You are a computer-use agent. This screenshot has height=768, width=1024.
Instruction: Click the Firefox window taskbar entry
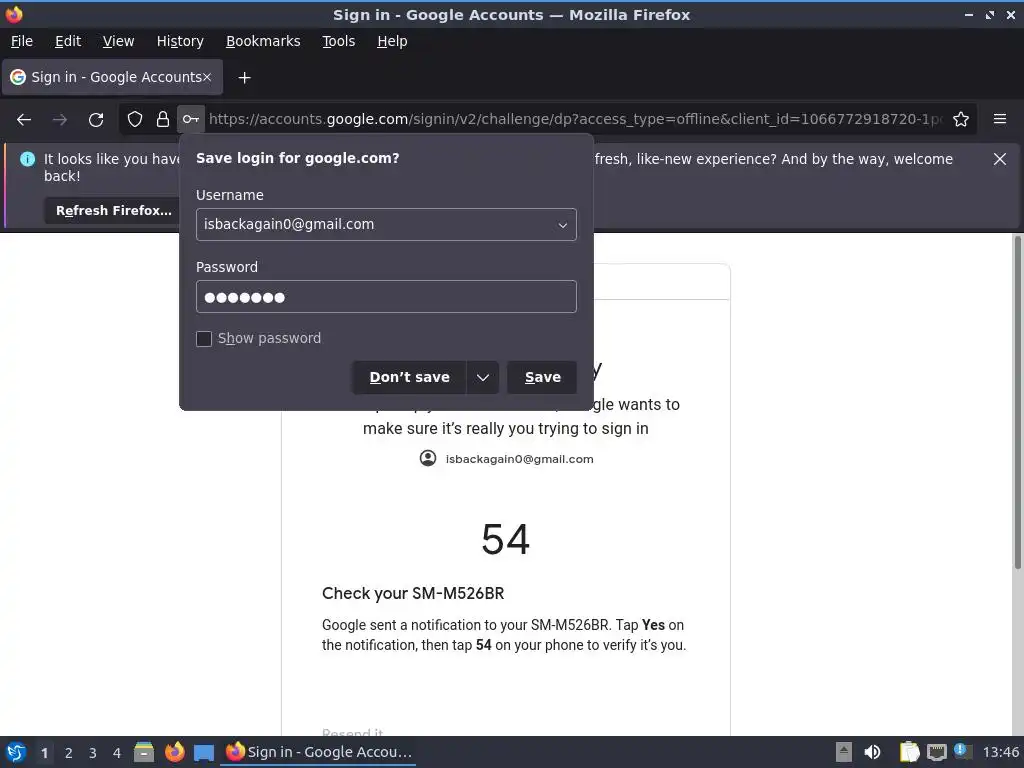(319, 752)
